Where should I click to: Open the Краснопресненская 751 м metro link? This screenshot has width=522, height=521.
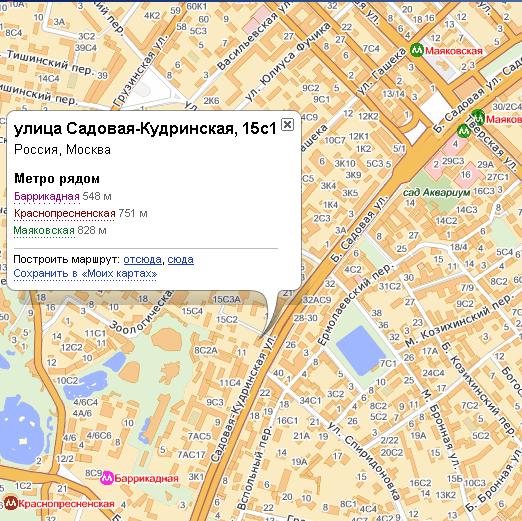click(x=64, y=213)
